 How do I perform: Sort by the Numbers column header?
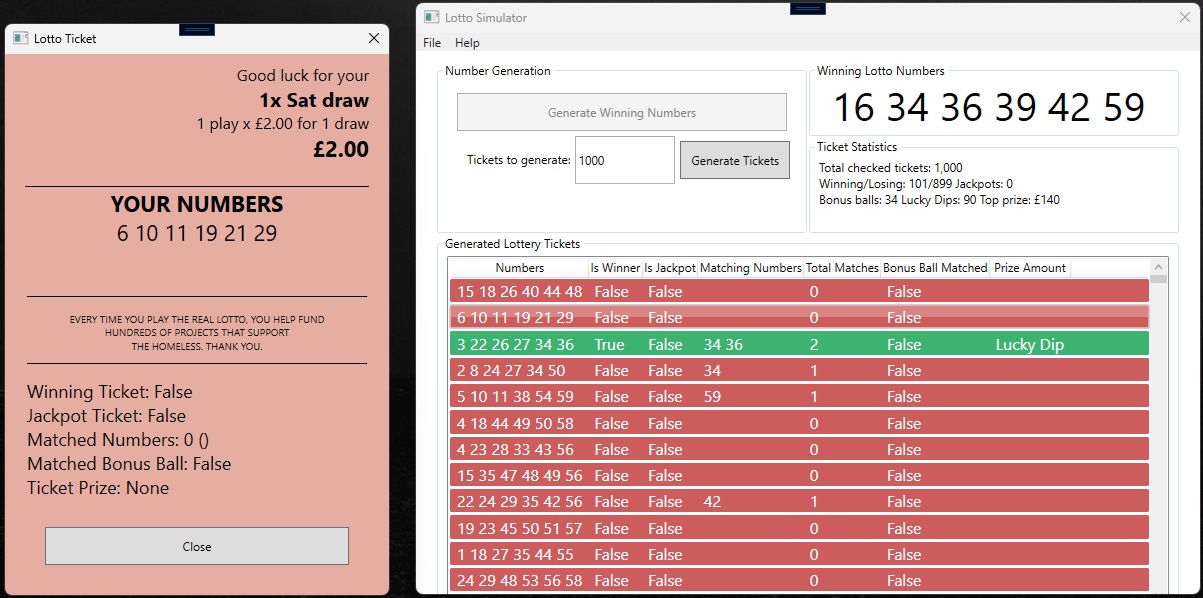(x=520, y=268)
